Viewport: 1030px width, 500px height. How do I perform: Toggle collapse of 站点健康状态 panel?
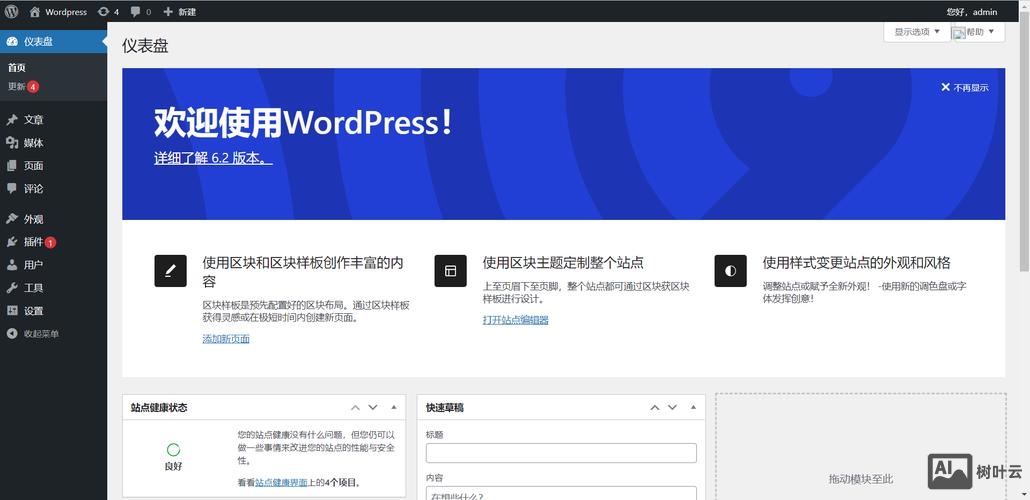393,407
